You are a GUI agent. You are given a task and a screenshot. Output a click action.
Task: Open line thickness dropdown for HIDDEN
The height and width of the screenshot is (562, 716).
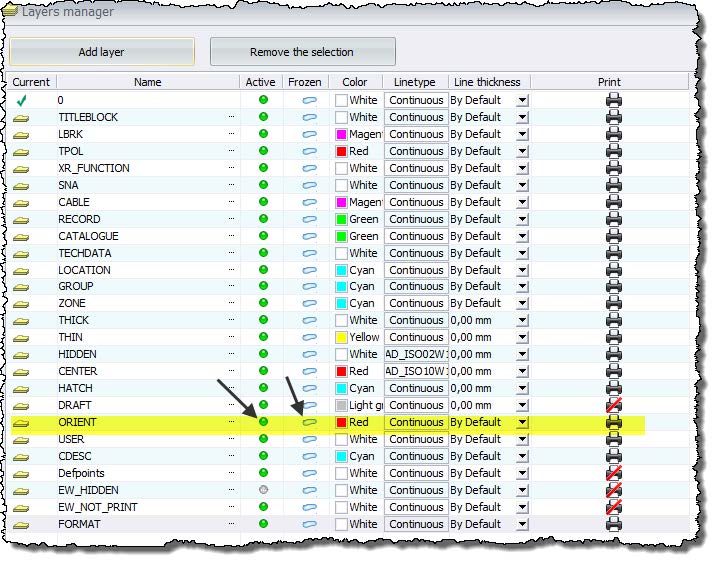(x=522, y=355)
